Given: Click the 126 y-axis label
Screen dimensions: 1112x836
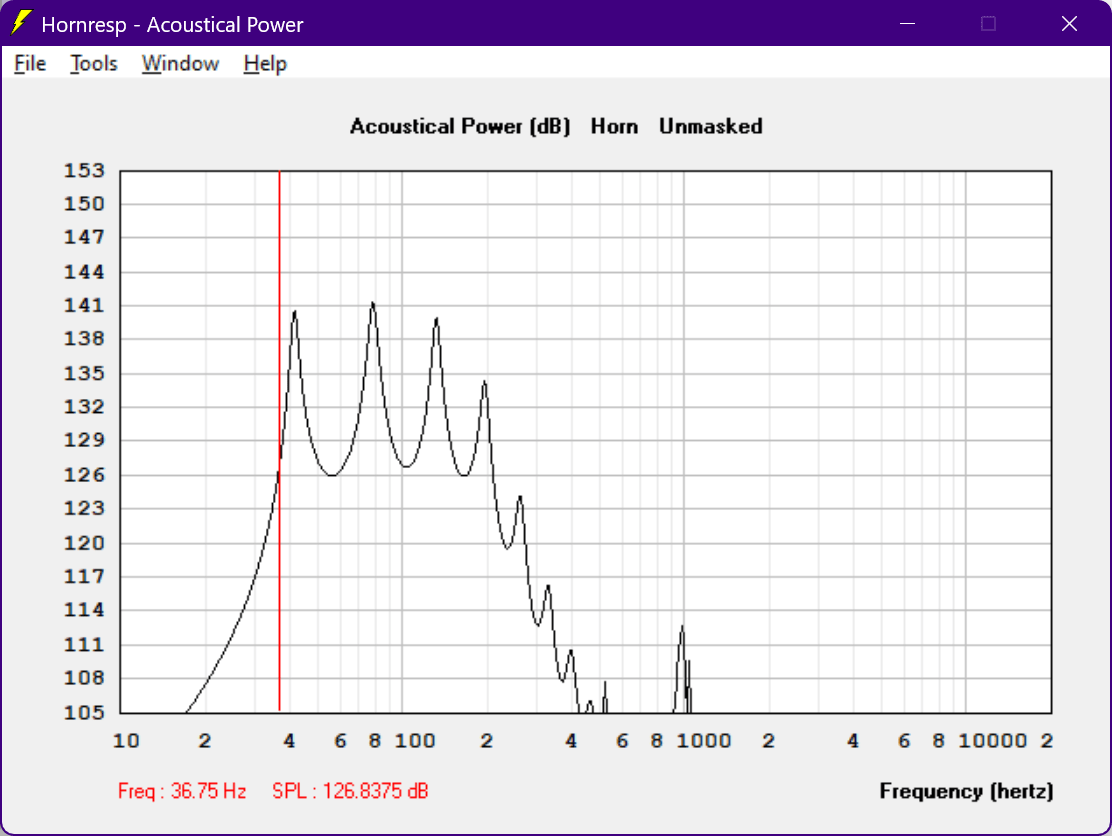Looking at the screenshot, I should 84,474.
